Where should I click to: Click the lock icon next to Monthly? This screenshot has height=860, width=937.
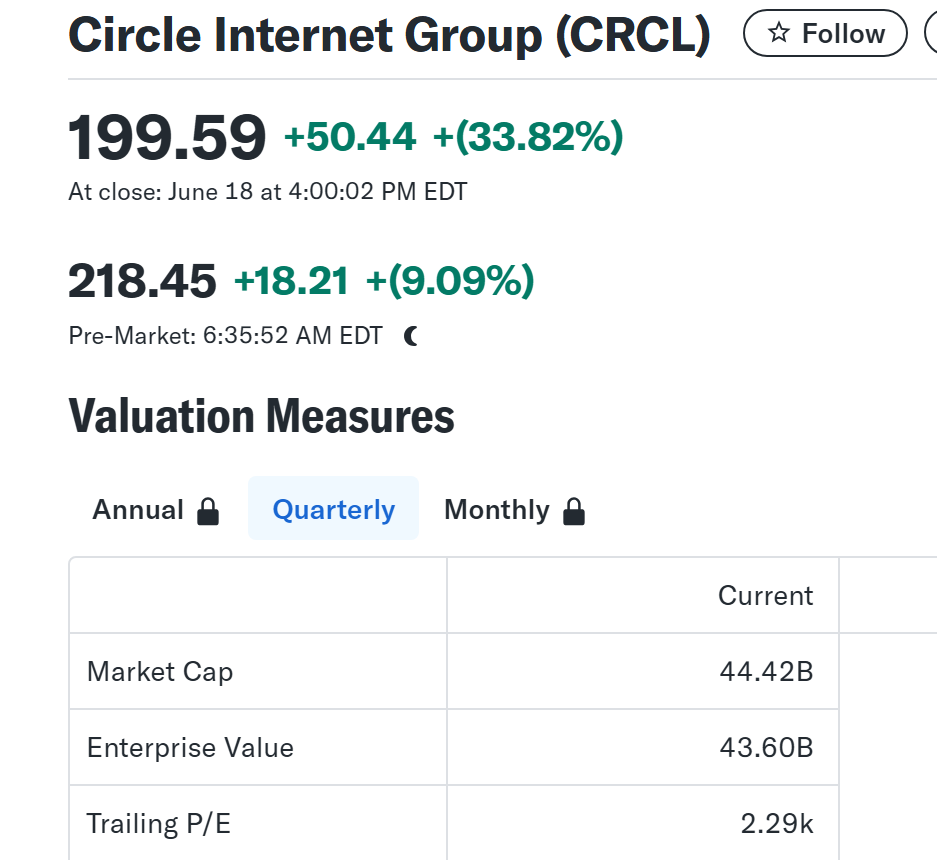coord(573,511)
